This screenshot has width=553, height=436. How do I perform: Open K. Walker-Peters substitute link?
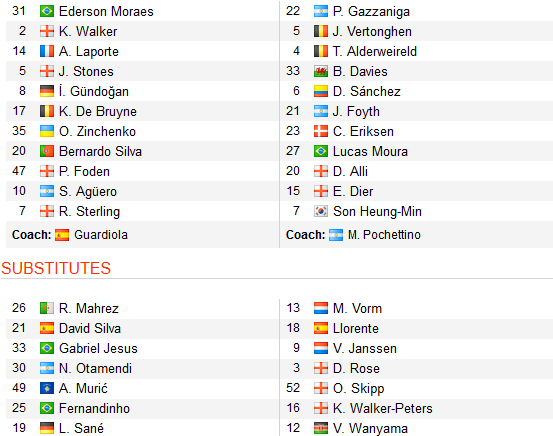pos(383,408)
